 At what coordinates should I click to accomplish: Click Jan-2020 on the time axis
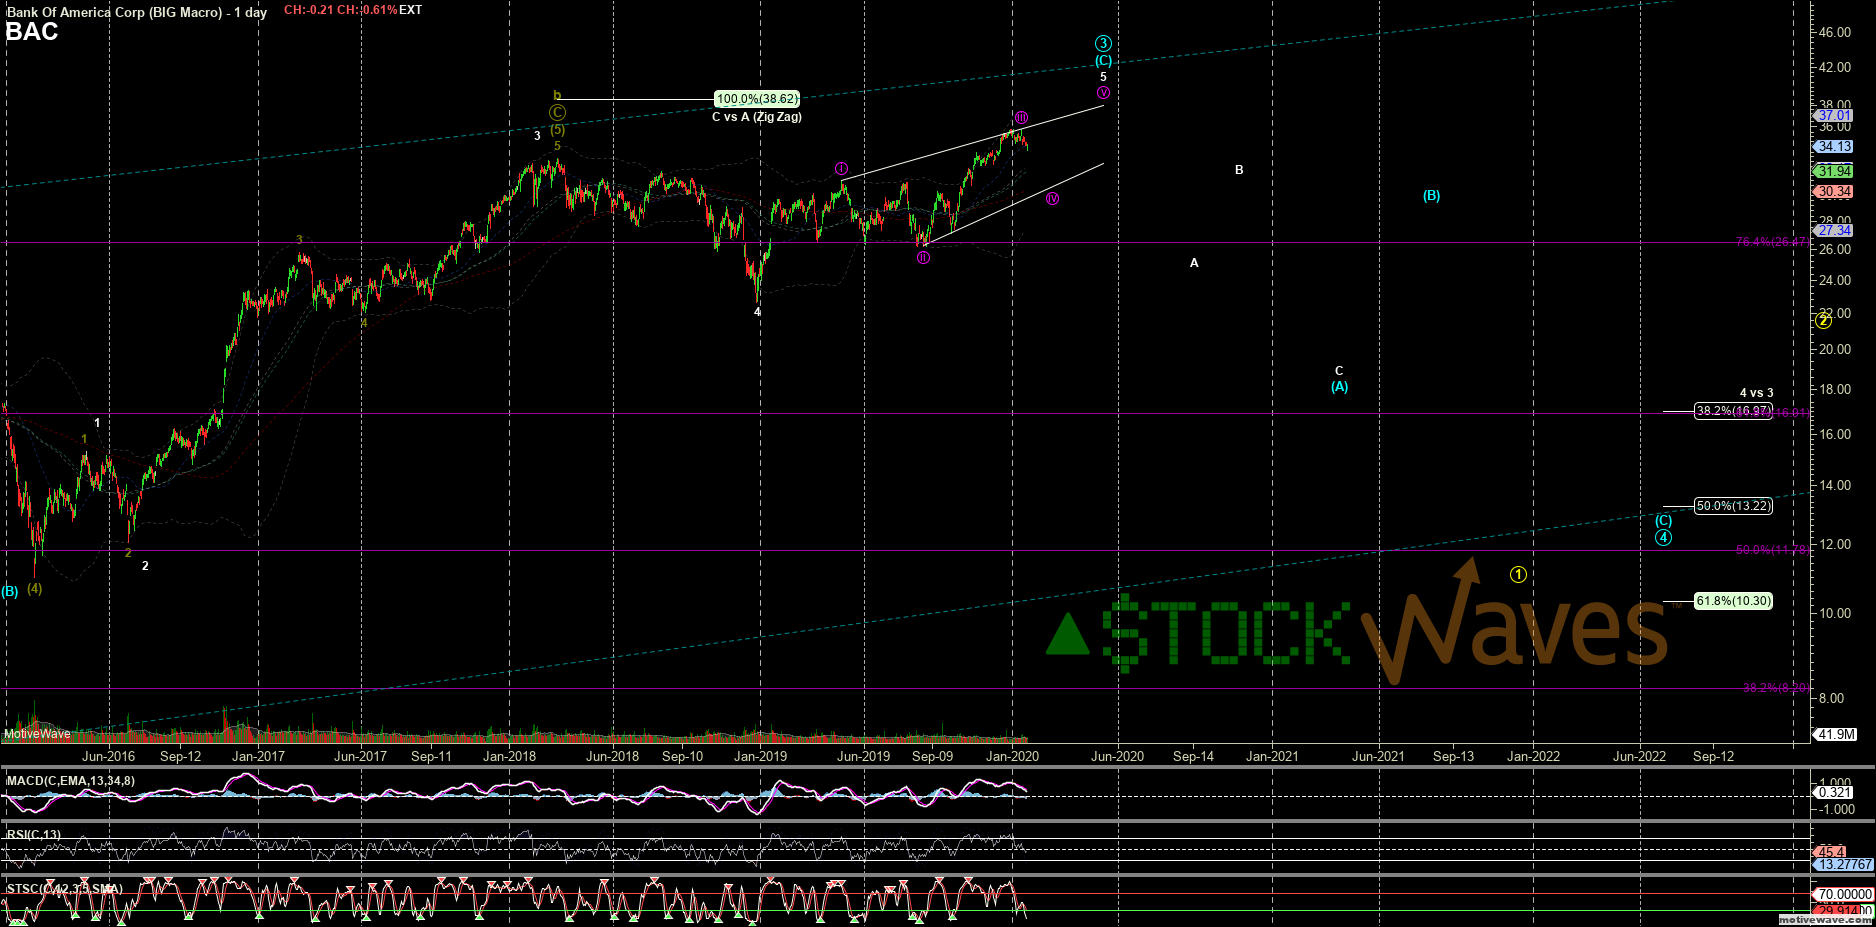pyautogui.click(x=1012, y=756)
